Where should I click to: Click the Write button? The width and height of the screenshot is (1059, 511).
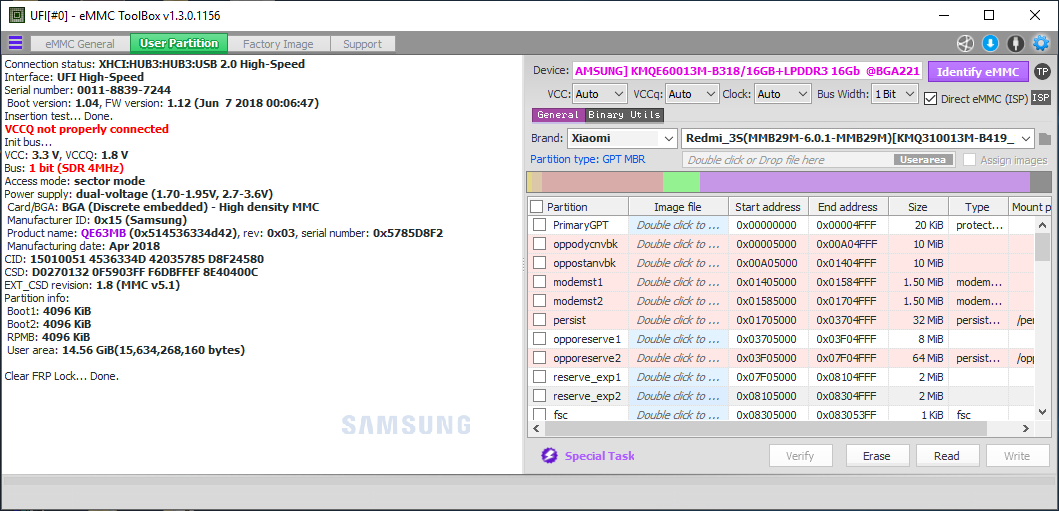(1017, 456)
